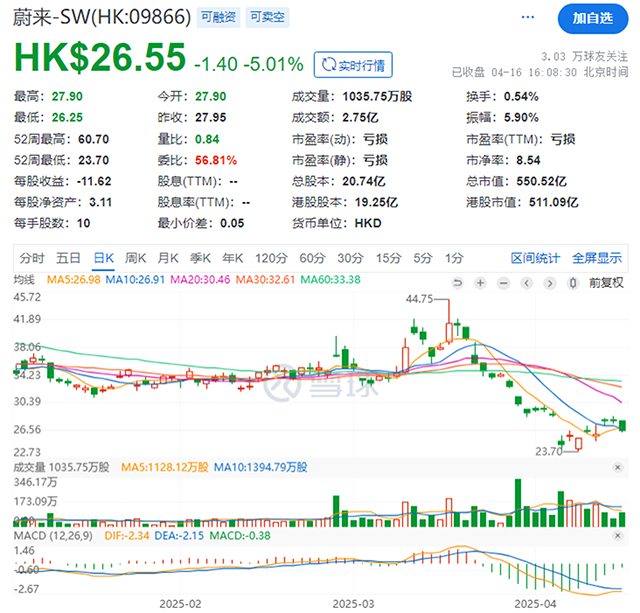Open the 前复权 adjustment dropdown
This screenshot has width=640, height=613.
pyautogui.click(x=606, y=283)
